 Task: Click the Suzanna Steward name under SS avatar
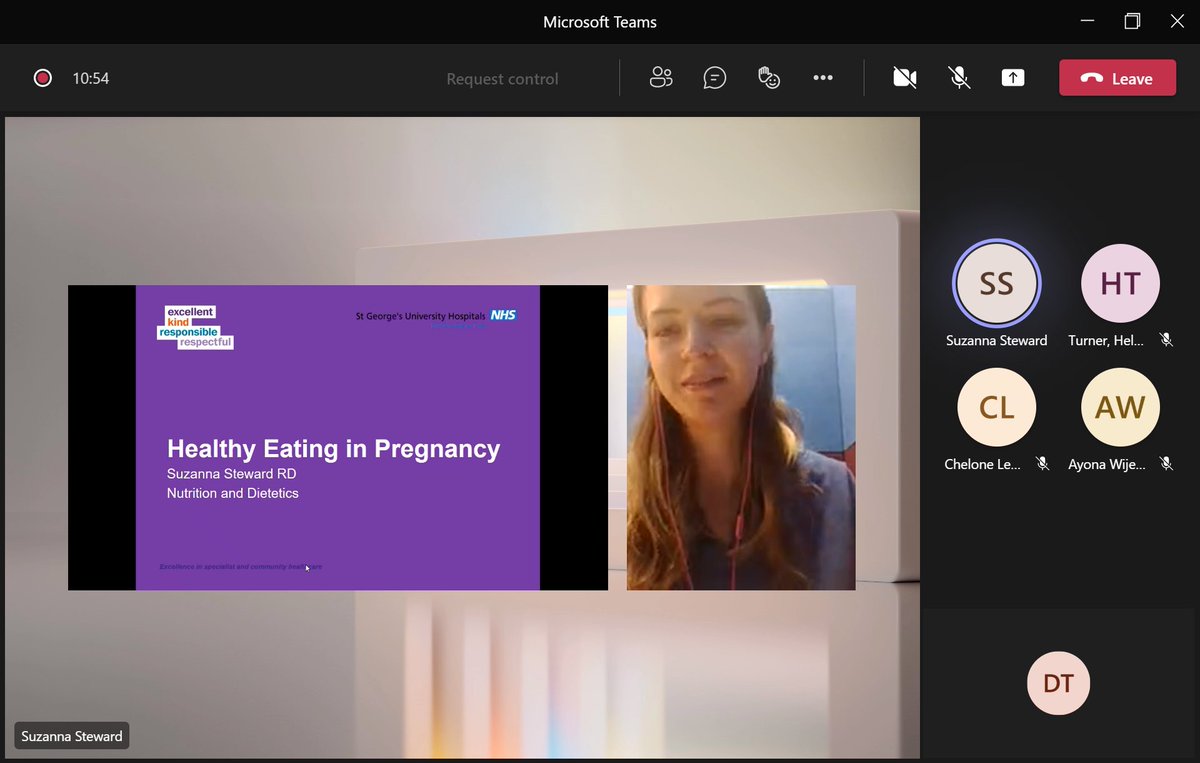pos(996,340)
